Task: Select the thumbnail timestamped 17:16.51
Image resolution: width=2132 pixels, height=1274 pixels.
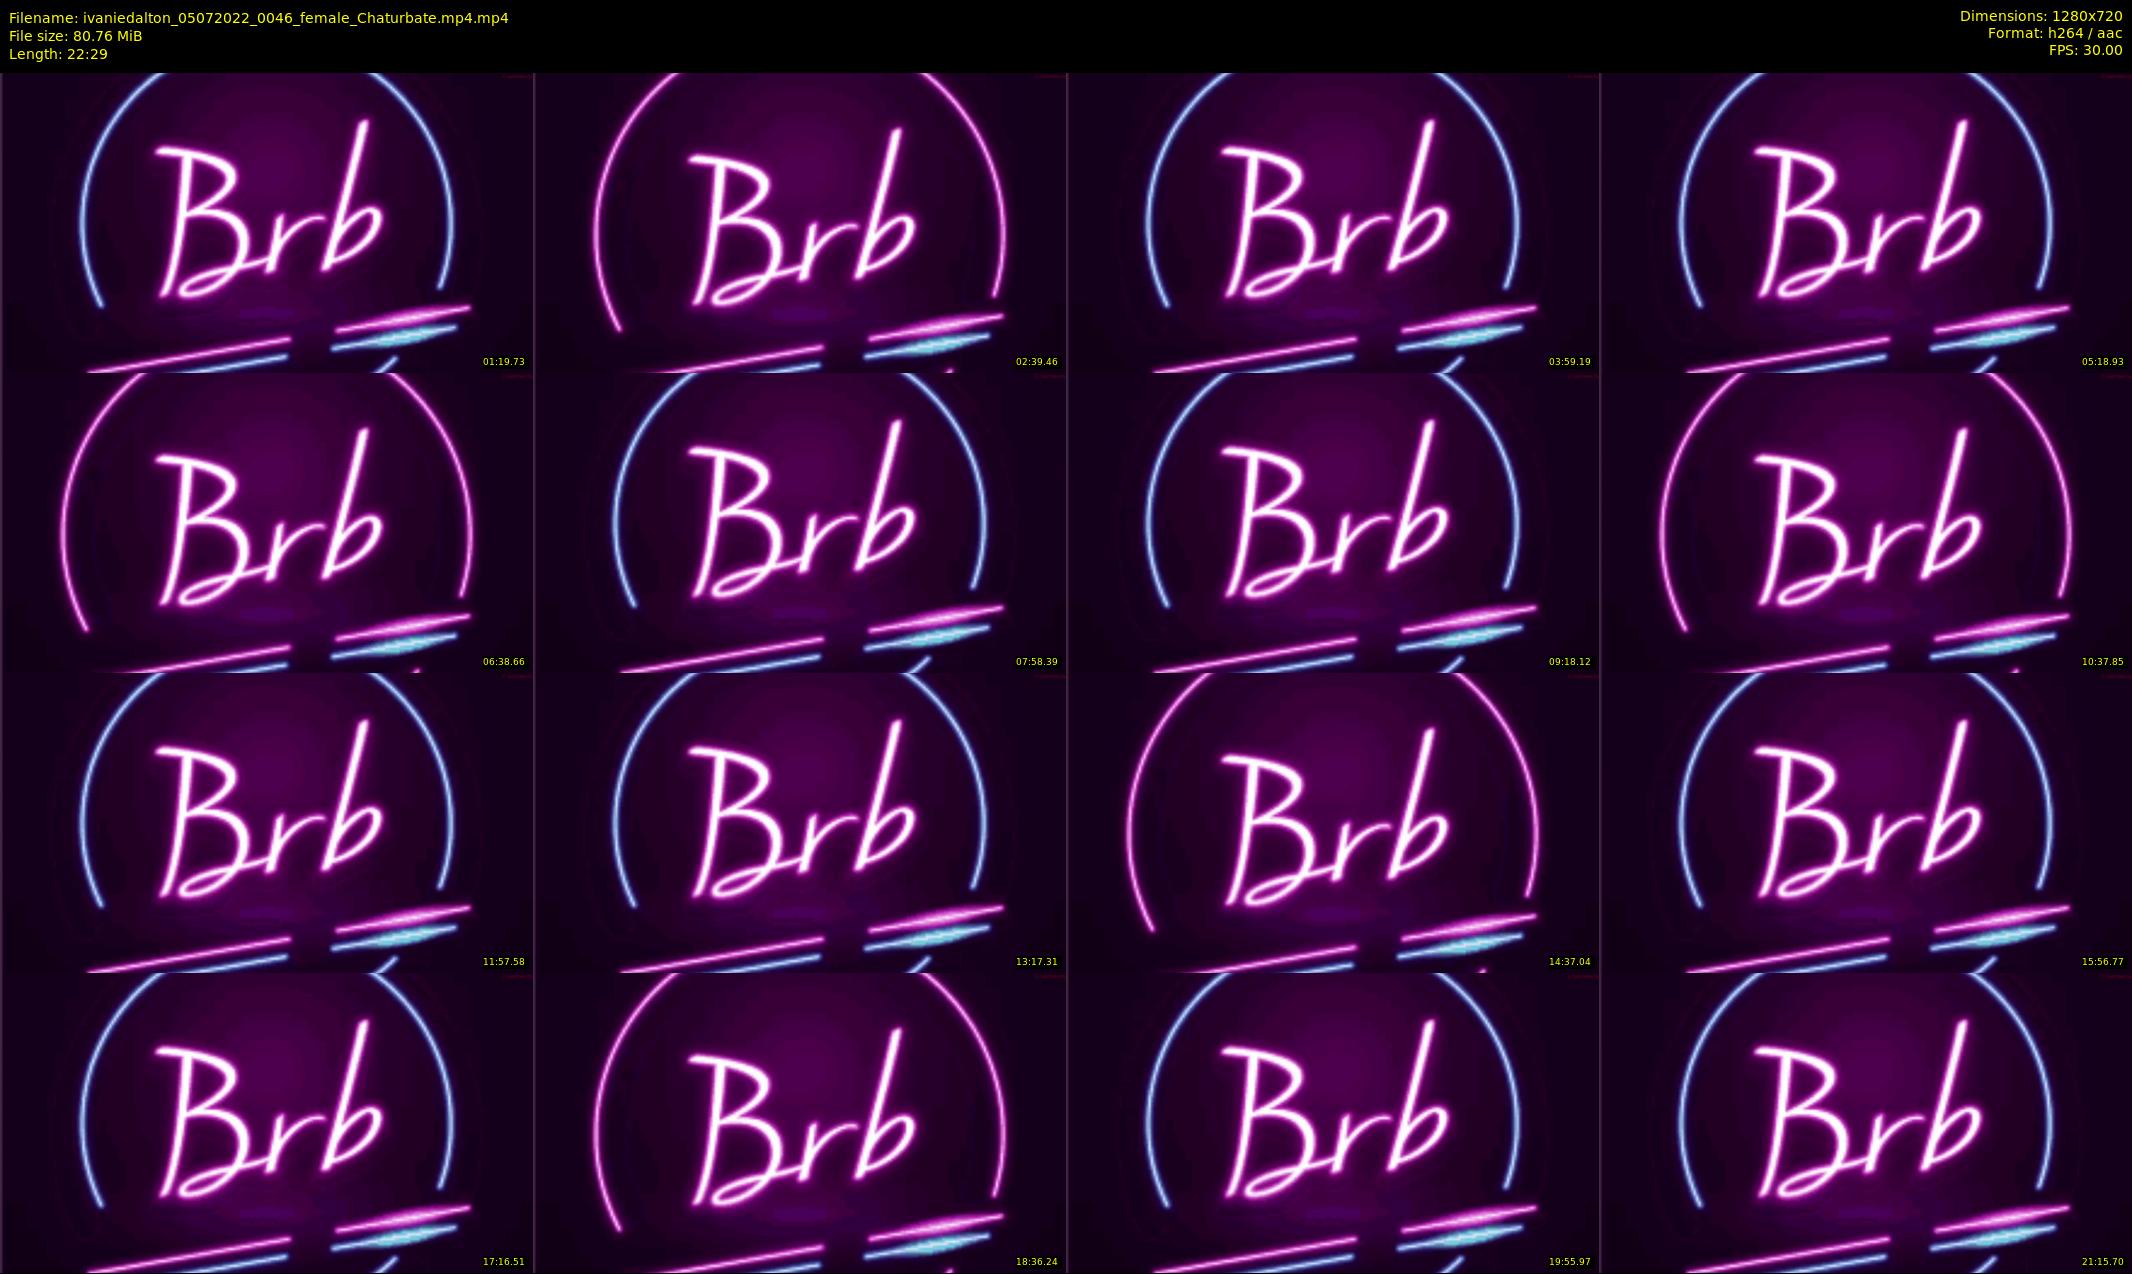Action: click(x=267, y=1122)
